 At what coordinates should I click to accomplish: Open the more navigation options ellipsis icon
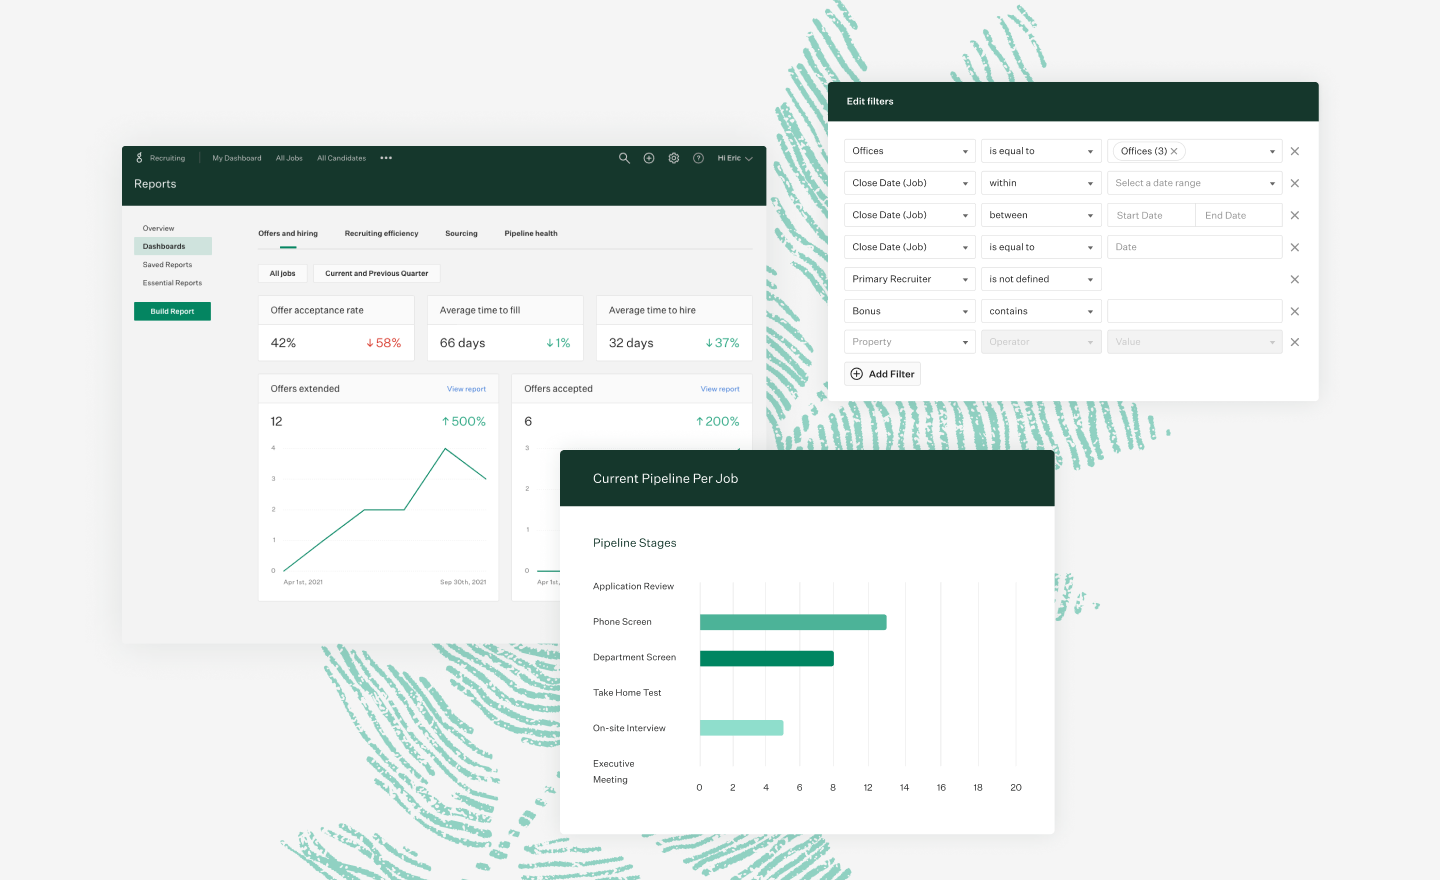pyautogui.click(x=386, y=157)
